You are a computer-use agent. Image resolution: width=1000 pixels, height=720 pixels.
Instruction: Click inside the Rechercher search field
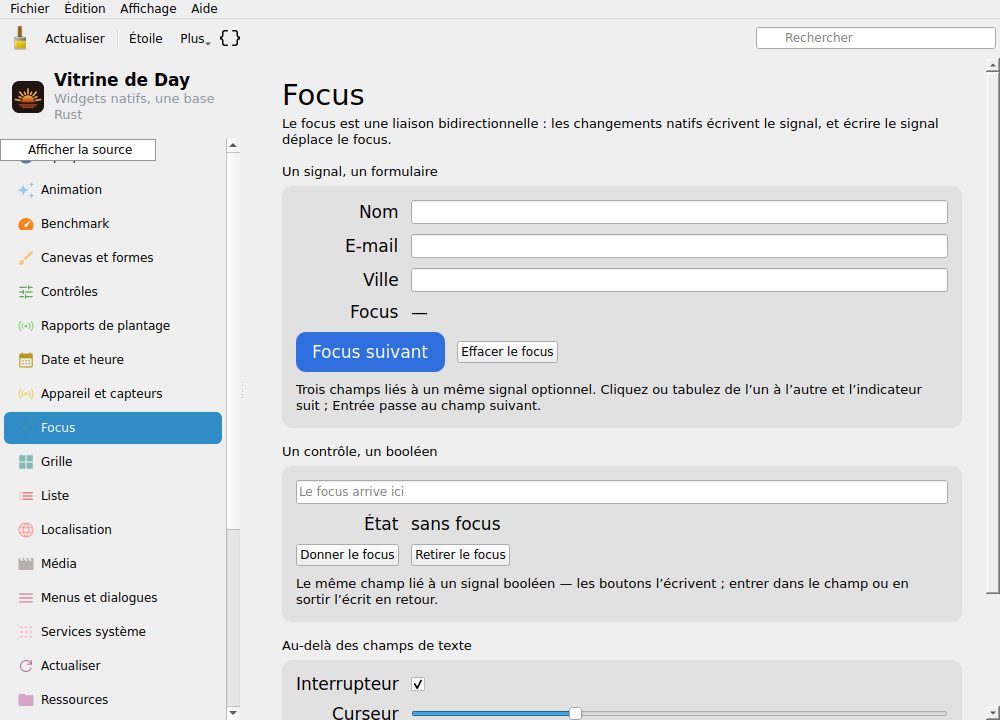(x=875, y=38)
